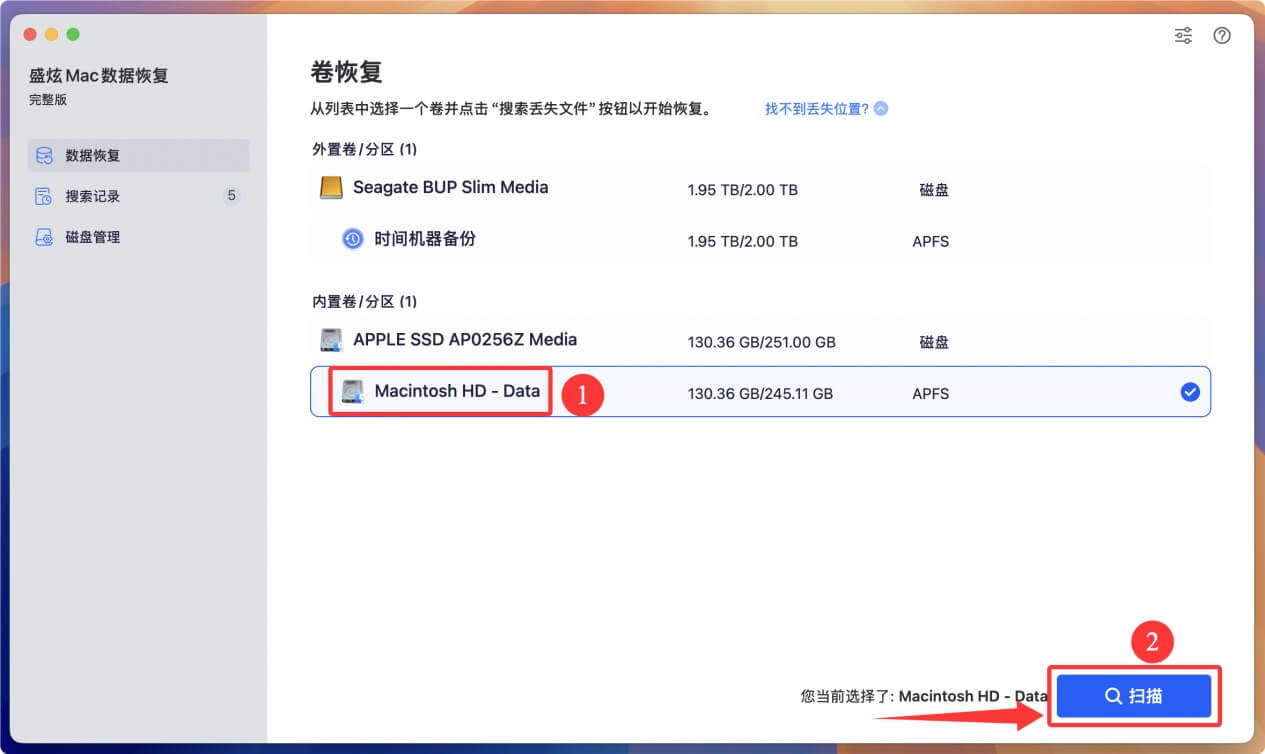The width and height of the screenshot is (1265, 754).
Task: Click the 时间机器备份 Time Machine icon
Action: [x=352, y=240]
